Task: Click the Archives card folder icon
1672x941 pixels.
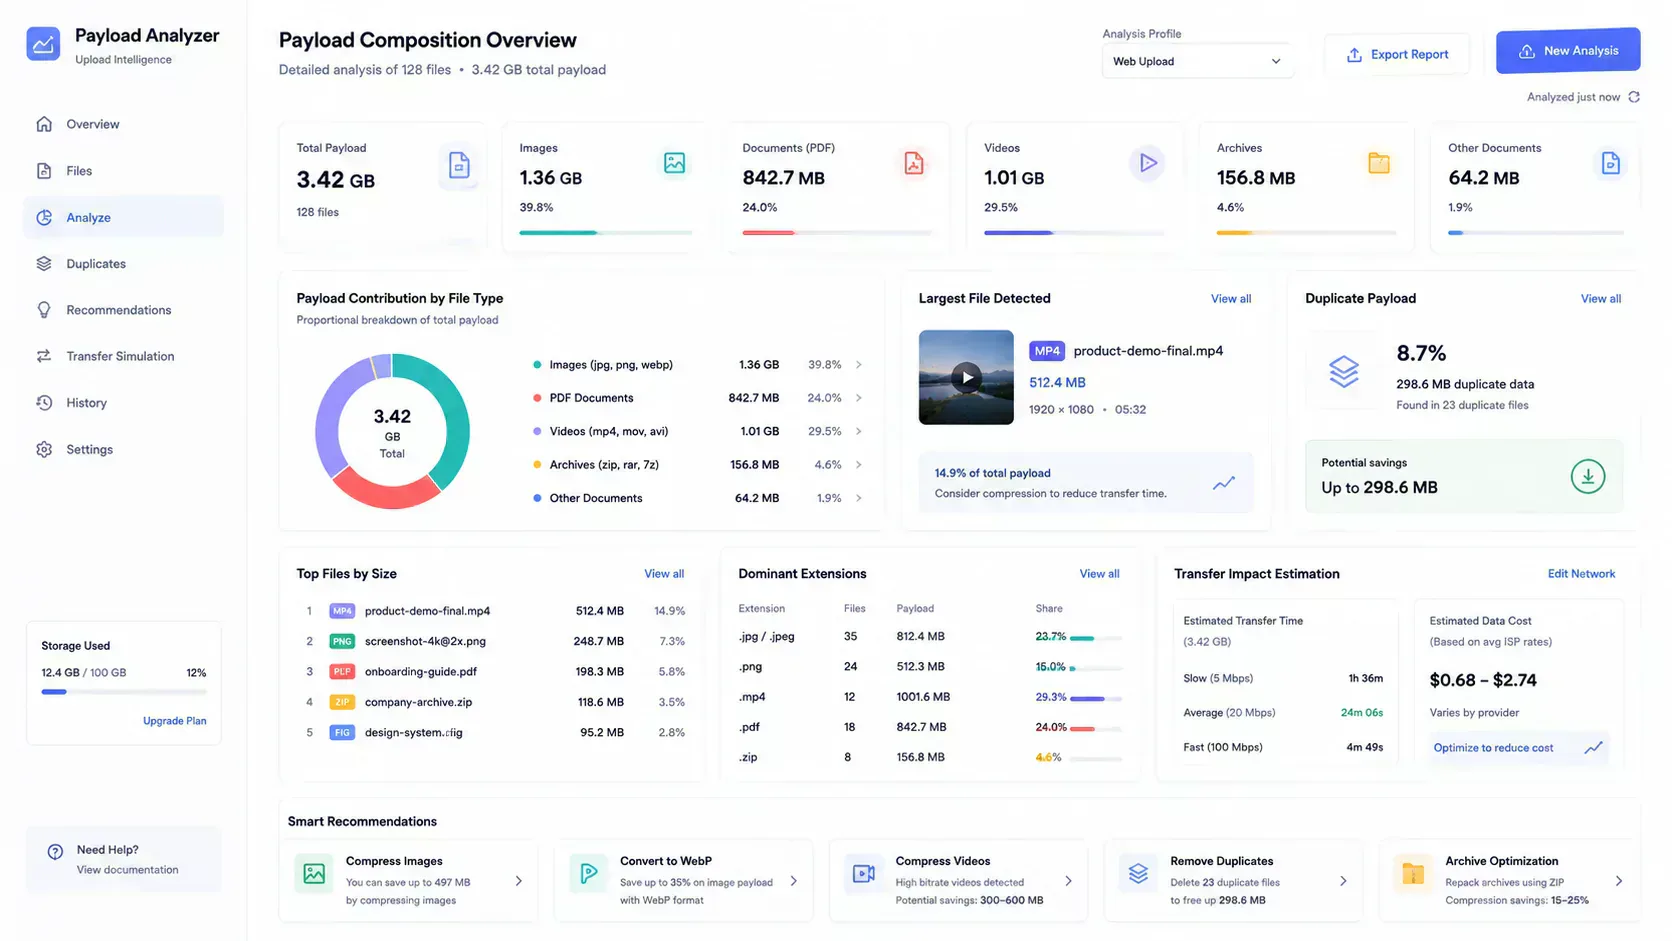Action: (x=1379, y=163)
